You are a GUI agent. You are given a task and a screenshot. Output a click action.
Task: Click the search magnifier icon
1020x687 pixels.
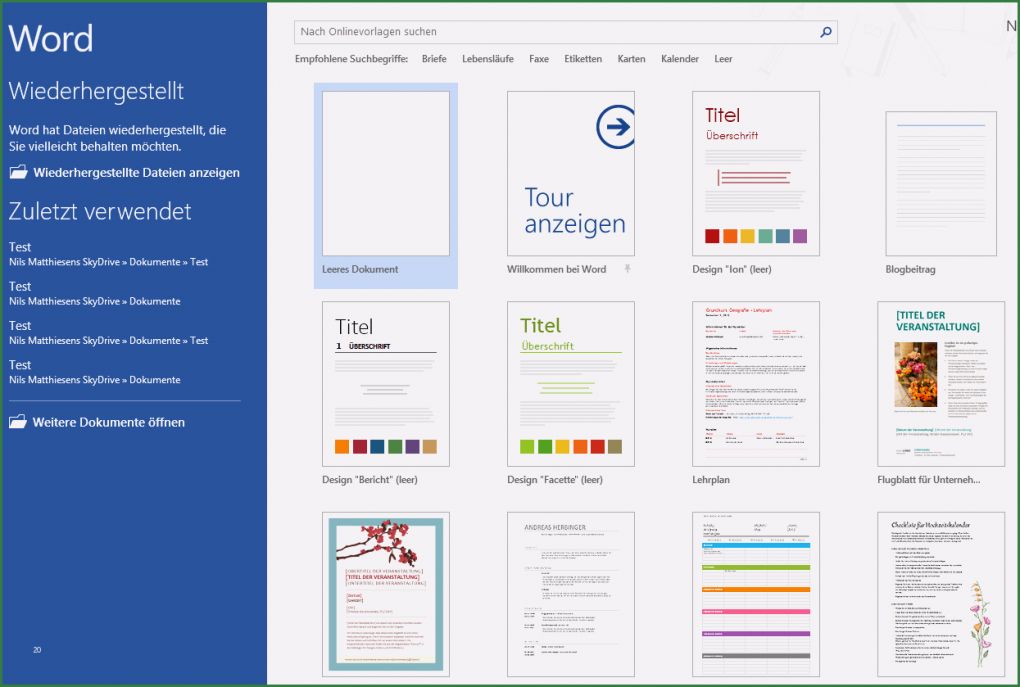coord(825,31)
